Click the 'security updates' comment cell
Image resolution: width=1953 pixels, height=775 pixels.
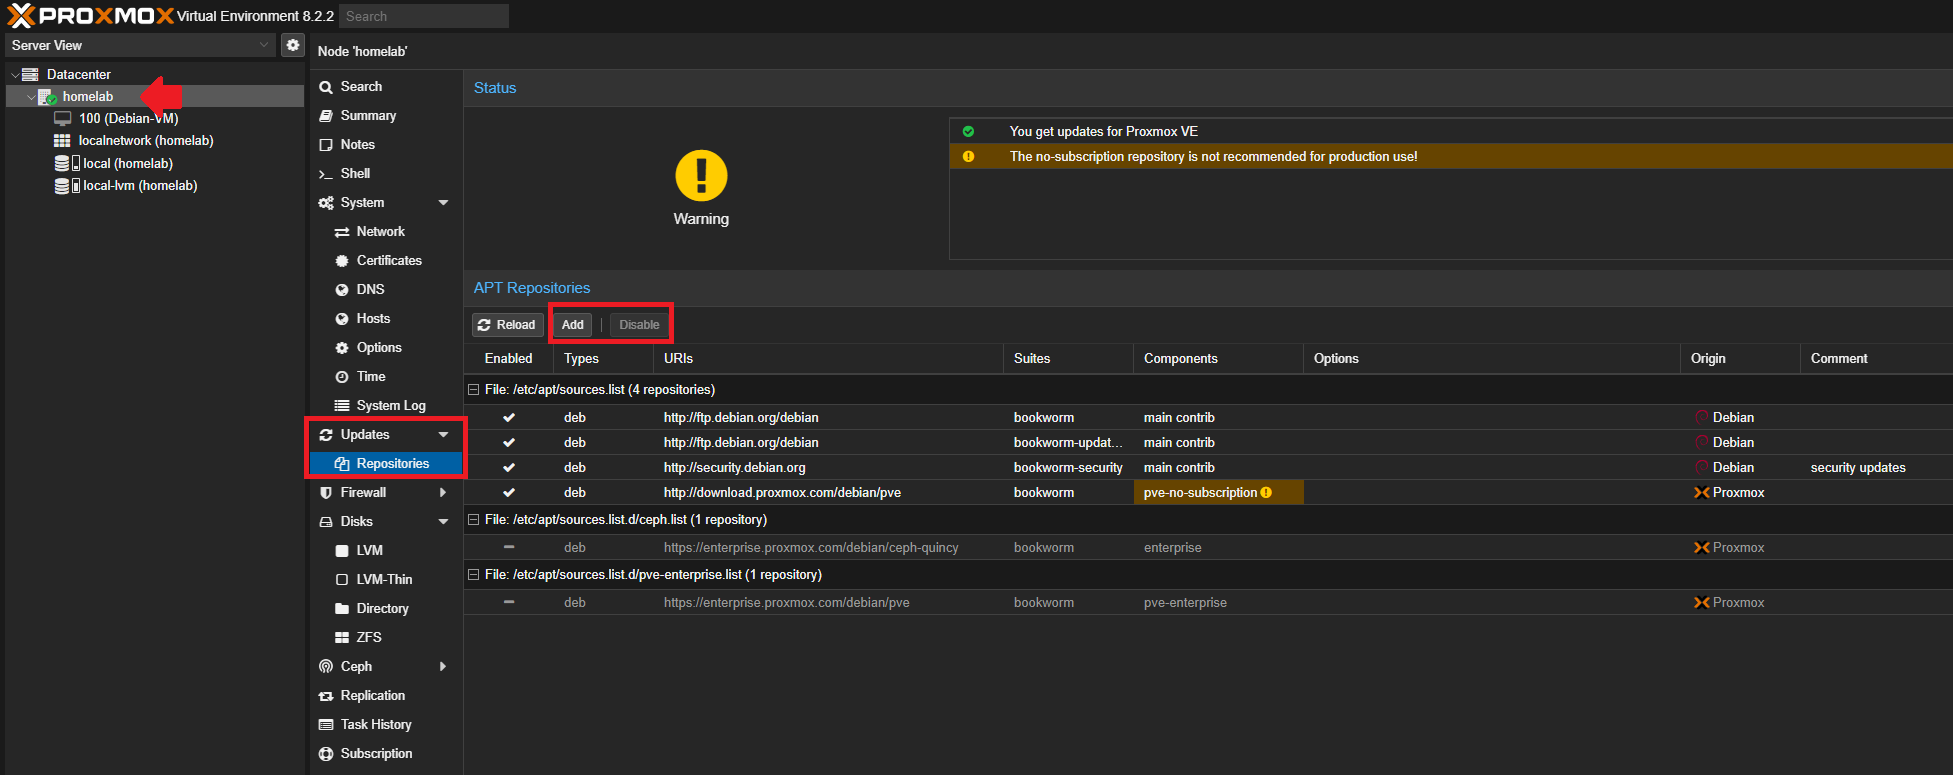(x=1876, y=468)
